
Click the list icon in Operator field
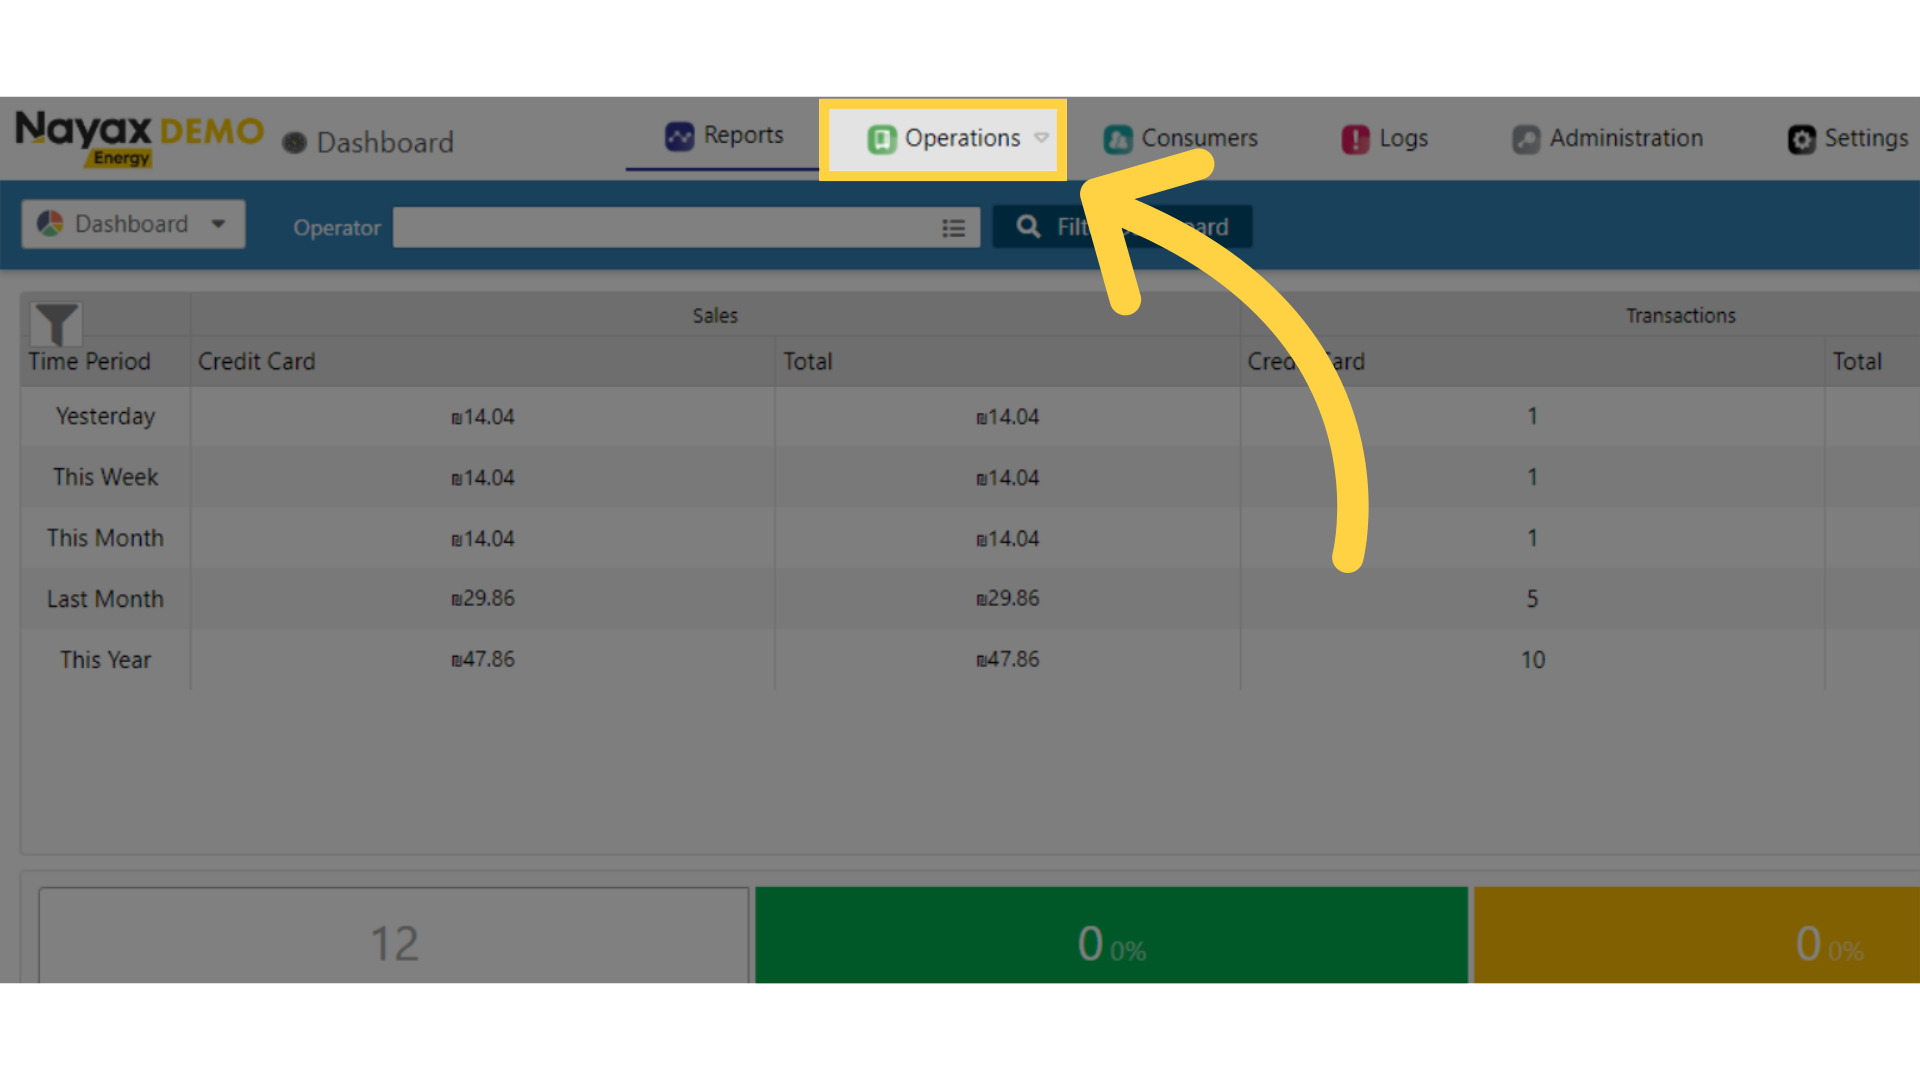pyautogui.click(x=953, y=228)
